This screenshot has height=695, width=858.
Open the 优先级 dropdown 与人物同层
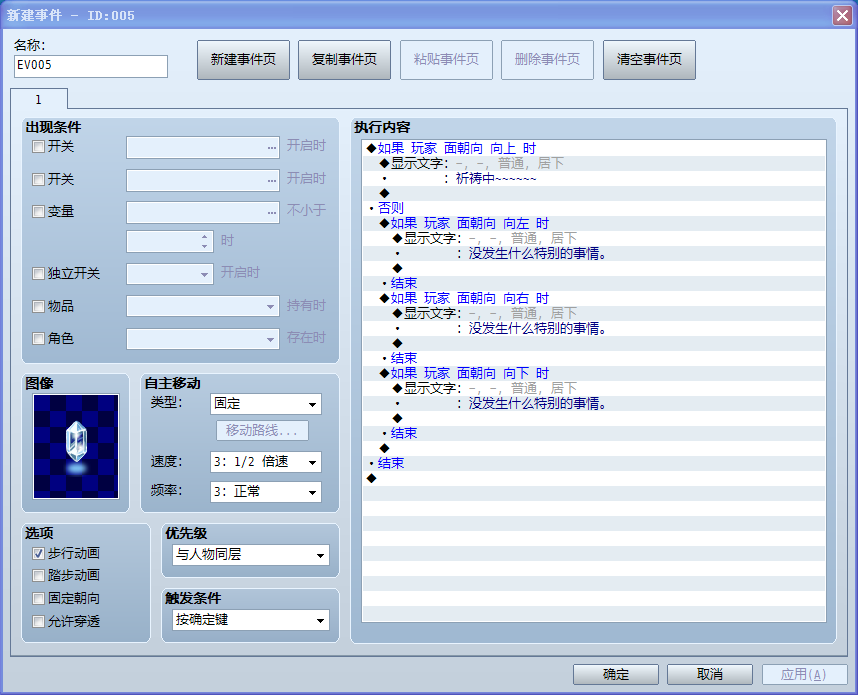tap(251, 555)
